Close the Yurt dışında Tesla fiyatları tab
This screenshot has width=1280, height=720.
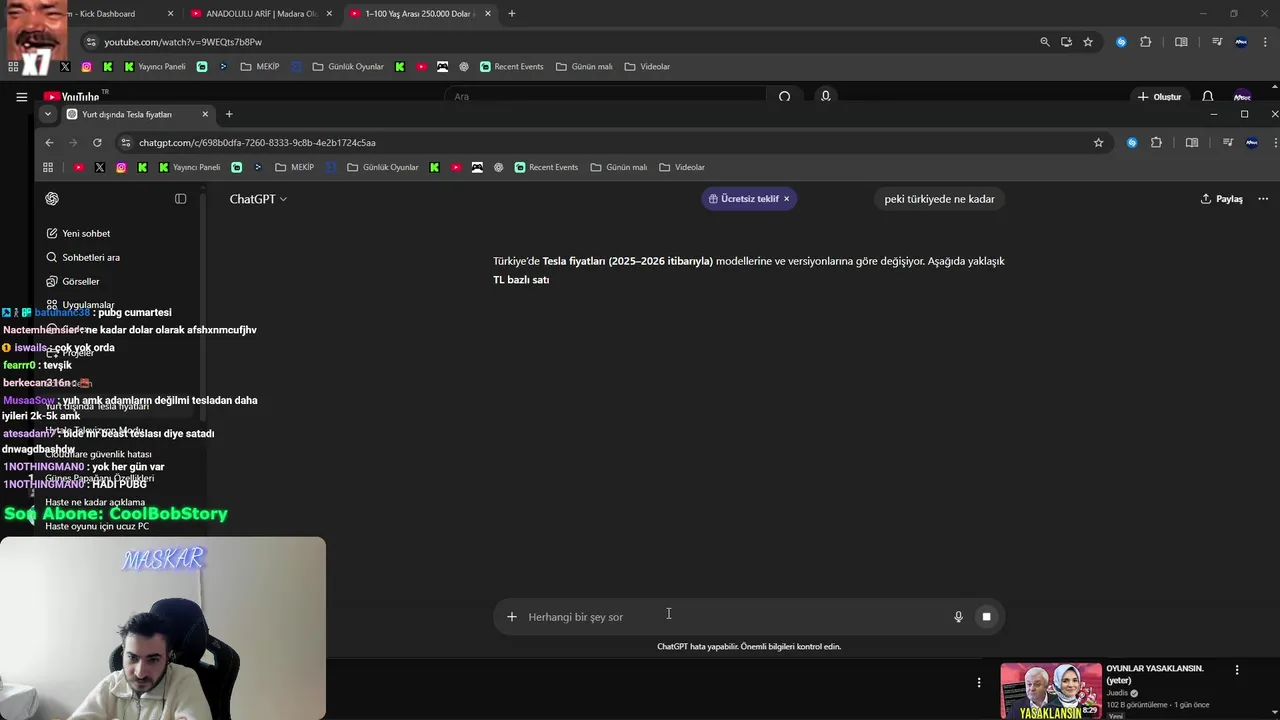(205, 114)
